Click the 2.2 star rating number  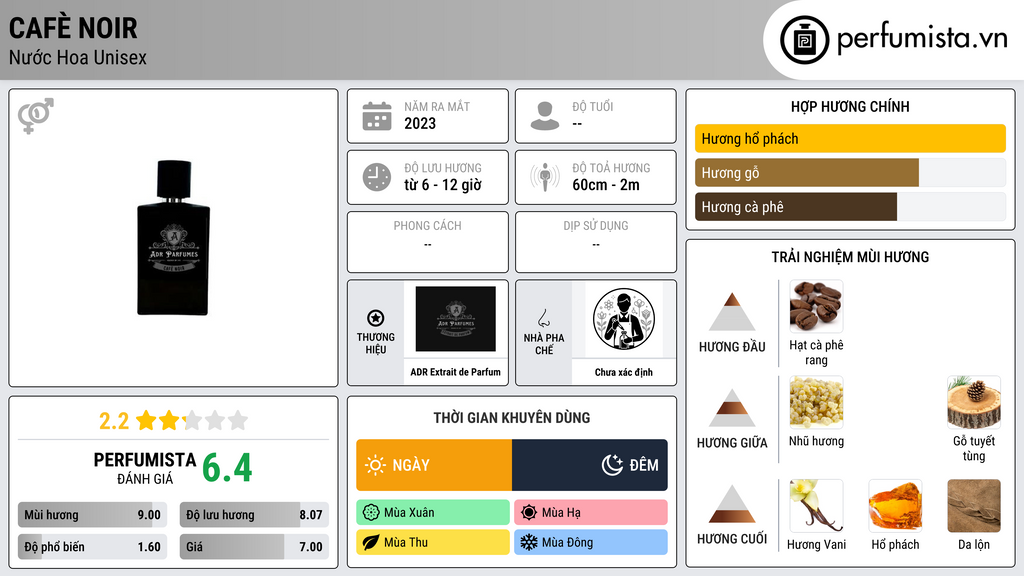coord(114,421)
